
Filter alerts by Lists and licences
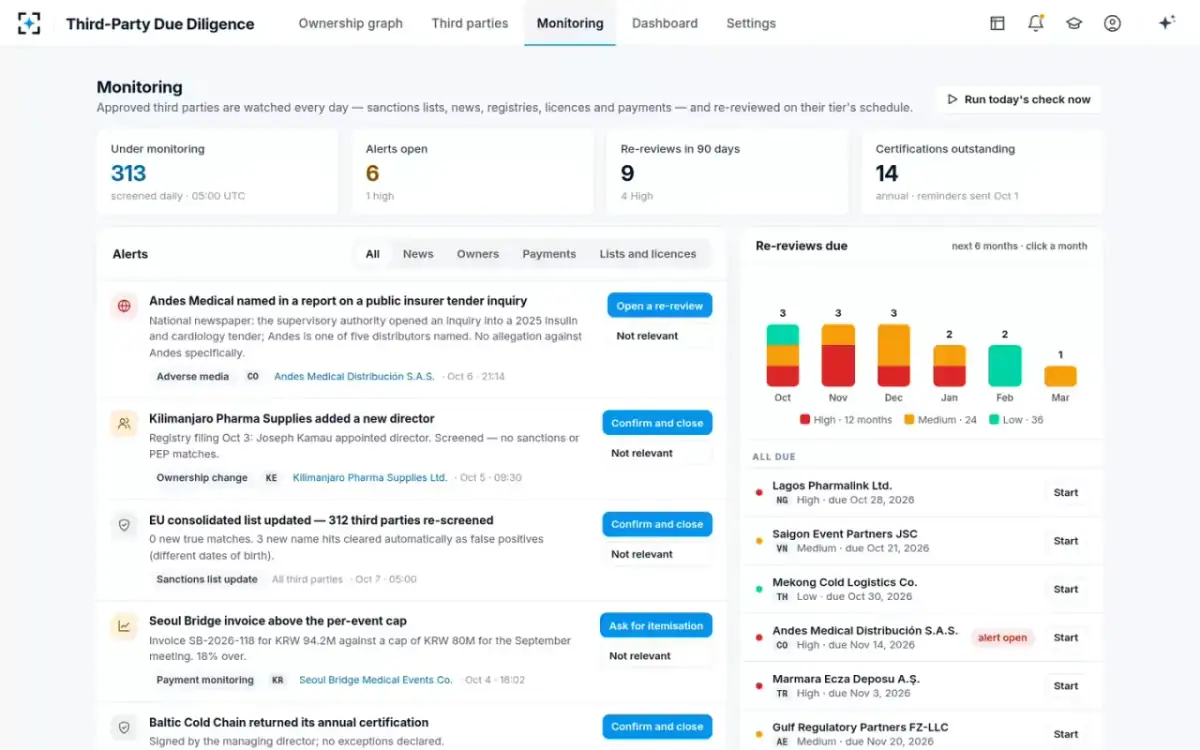click(x=648, y=254)
